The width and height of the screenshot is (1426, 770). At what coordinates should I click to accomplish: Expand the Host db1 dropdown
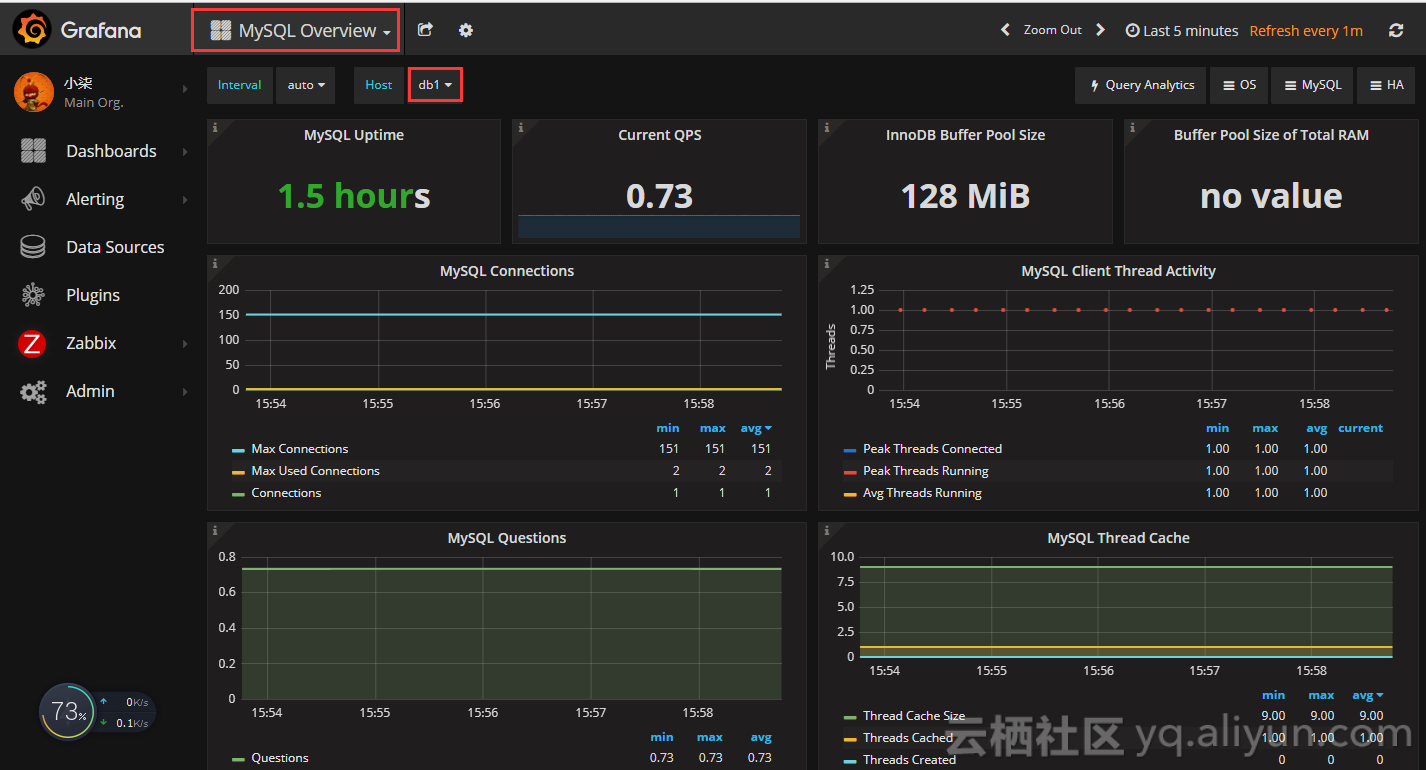435,85
